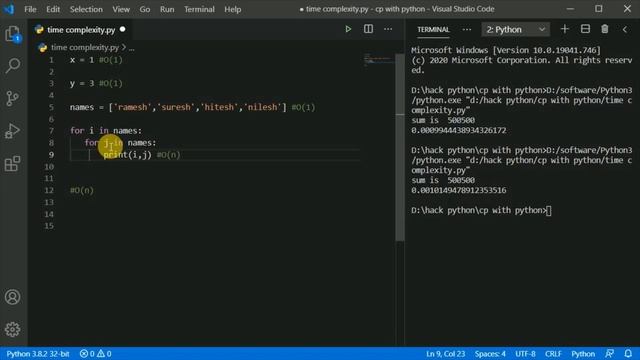Click the 'x = 1' assignment on line 1

point(82,60)
